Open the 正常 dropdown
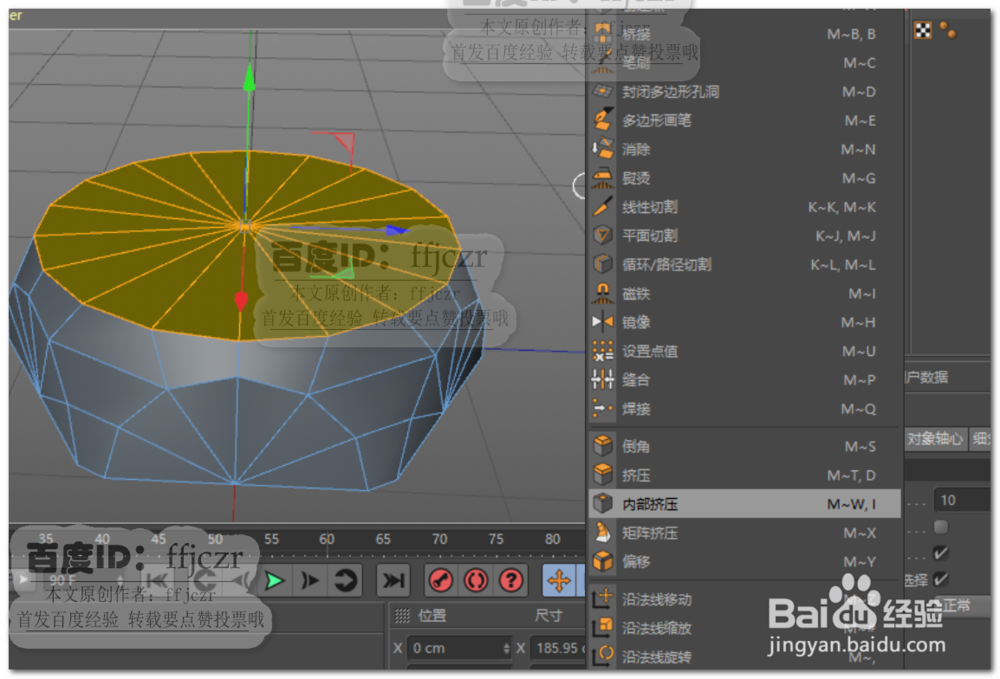Screen dimensions: 1000x679 tap(963, 604)
